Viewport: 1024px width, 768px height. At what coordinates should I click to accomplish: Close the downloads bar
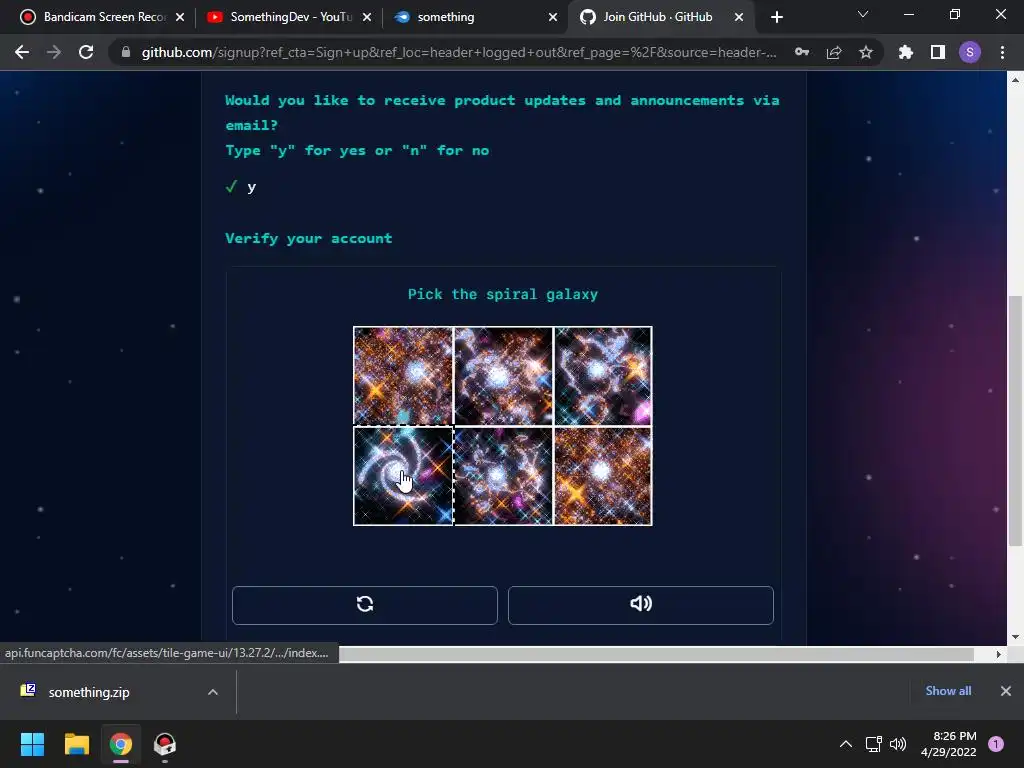point(1005,691)
